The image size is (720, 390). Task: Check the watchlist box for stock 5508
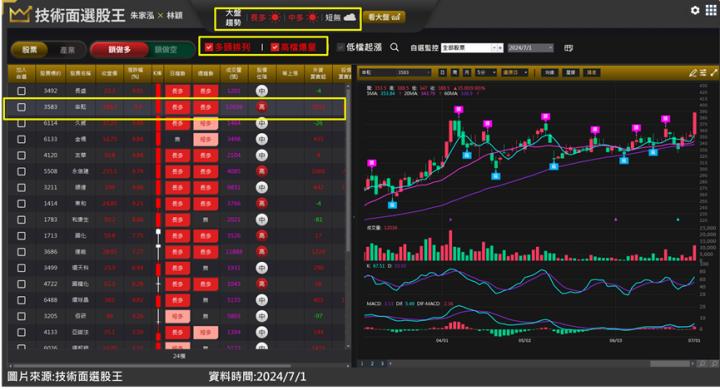21,171
